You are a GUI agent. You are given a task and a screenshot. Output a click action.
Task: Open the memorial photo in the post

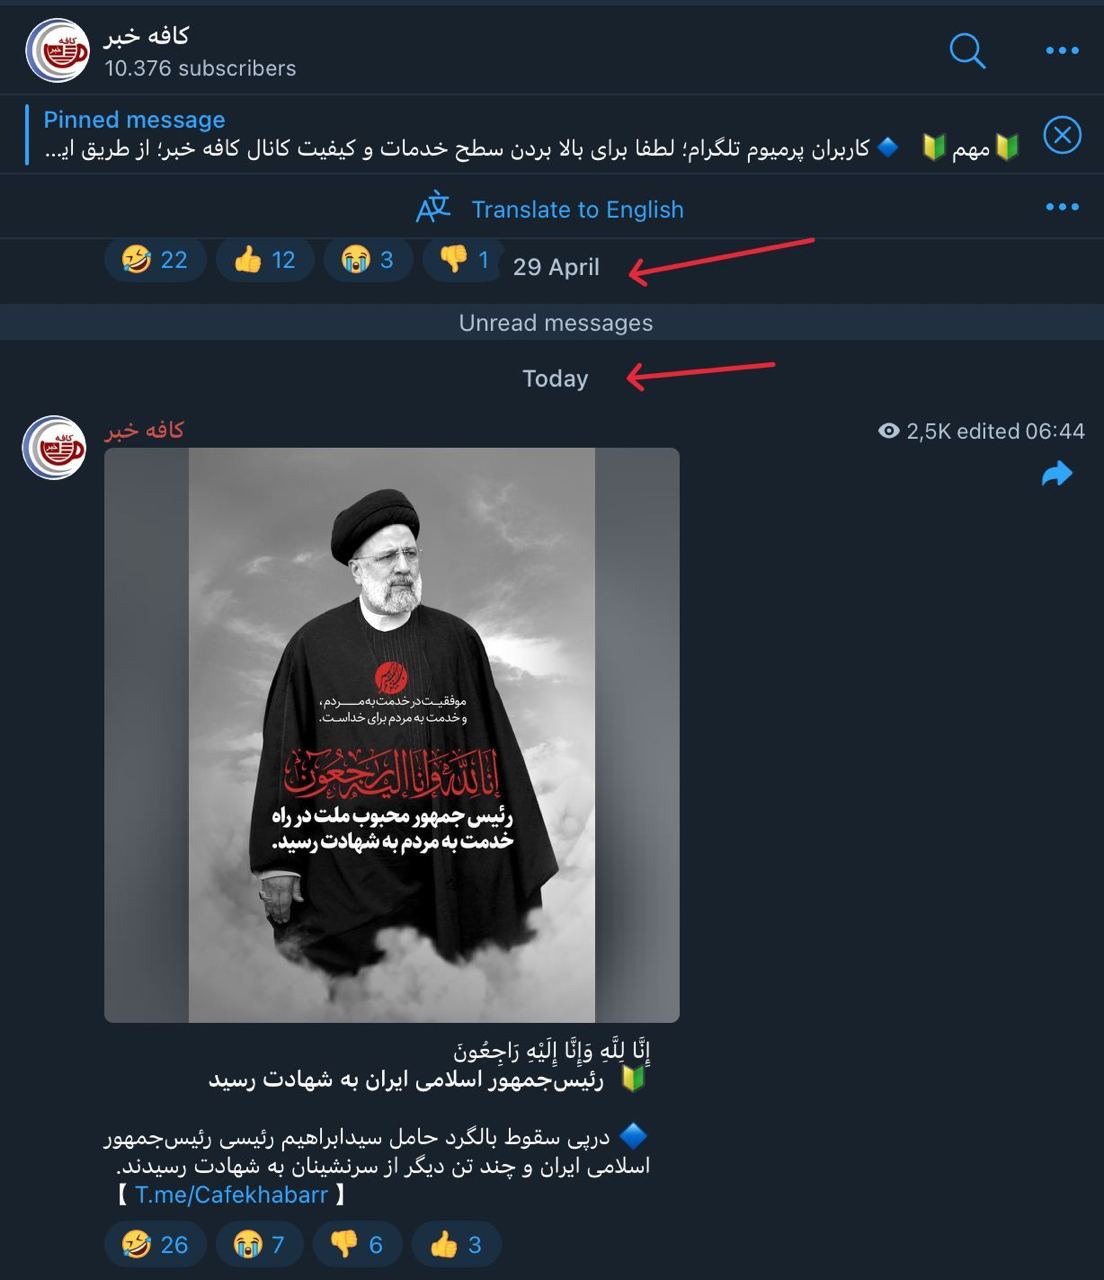coord(392,735)
